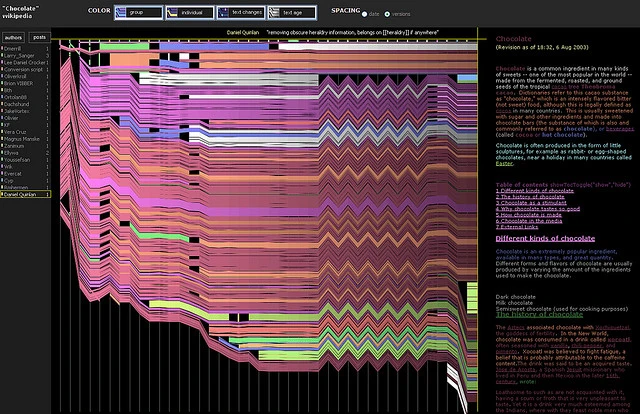Select author Magnus Manske

pyautogui.click(x=25, y=139)
